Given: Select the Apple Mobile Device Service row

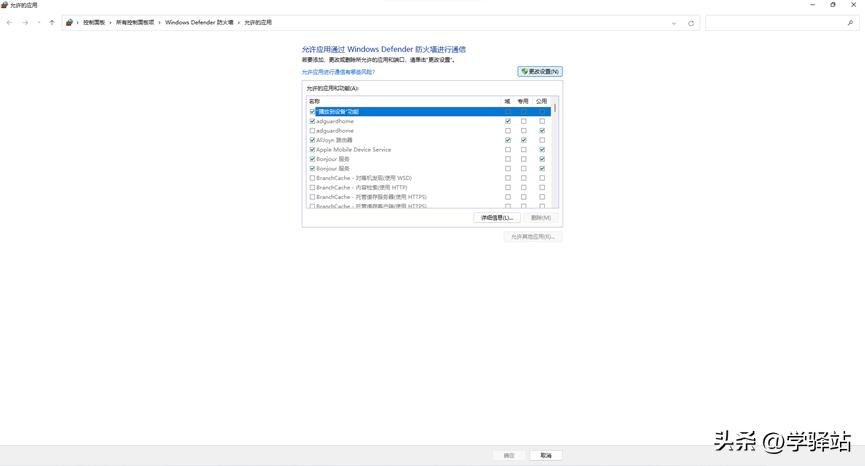Looking at the screenshot, I should coord(429,149).
